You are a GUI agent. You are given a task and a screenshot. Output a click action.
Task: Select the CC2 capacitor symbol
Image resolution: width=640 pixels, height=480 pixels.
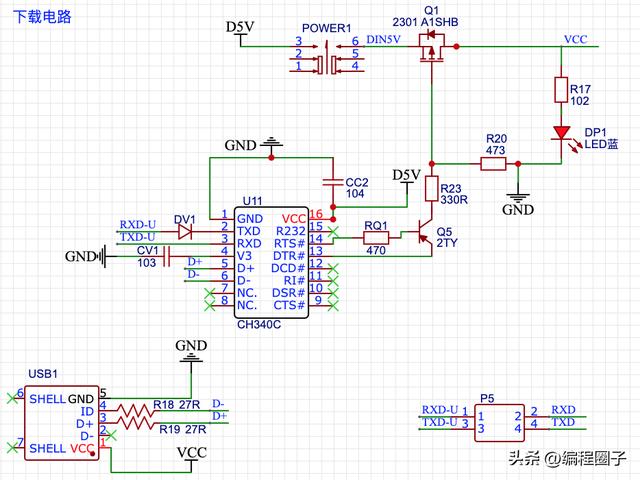pyautogui.click(x=333, y=182)
